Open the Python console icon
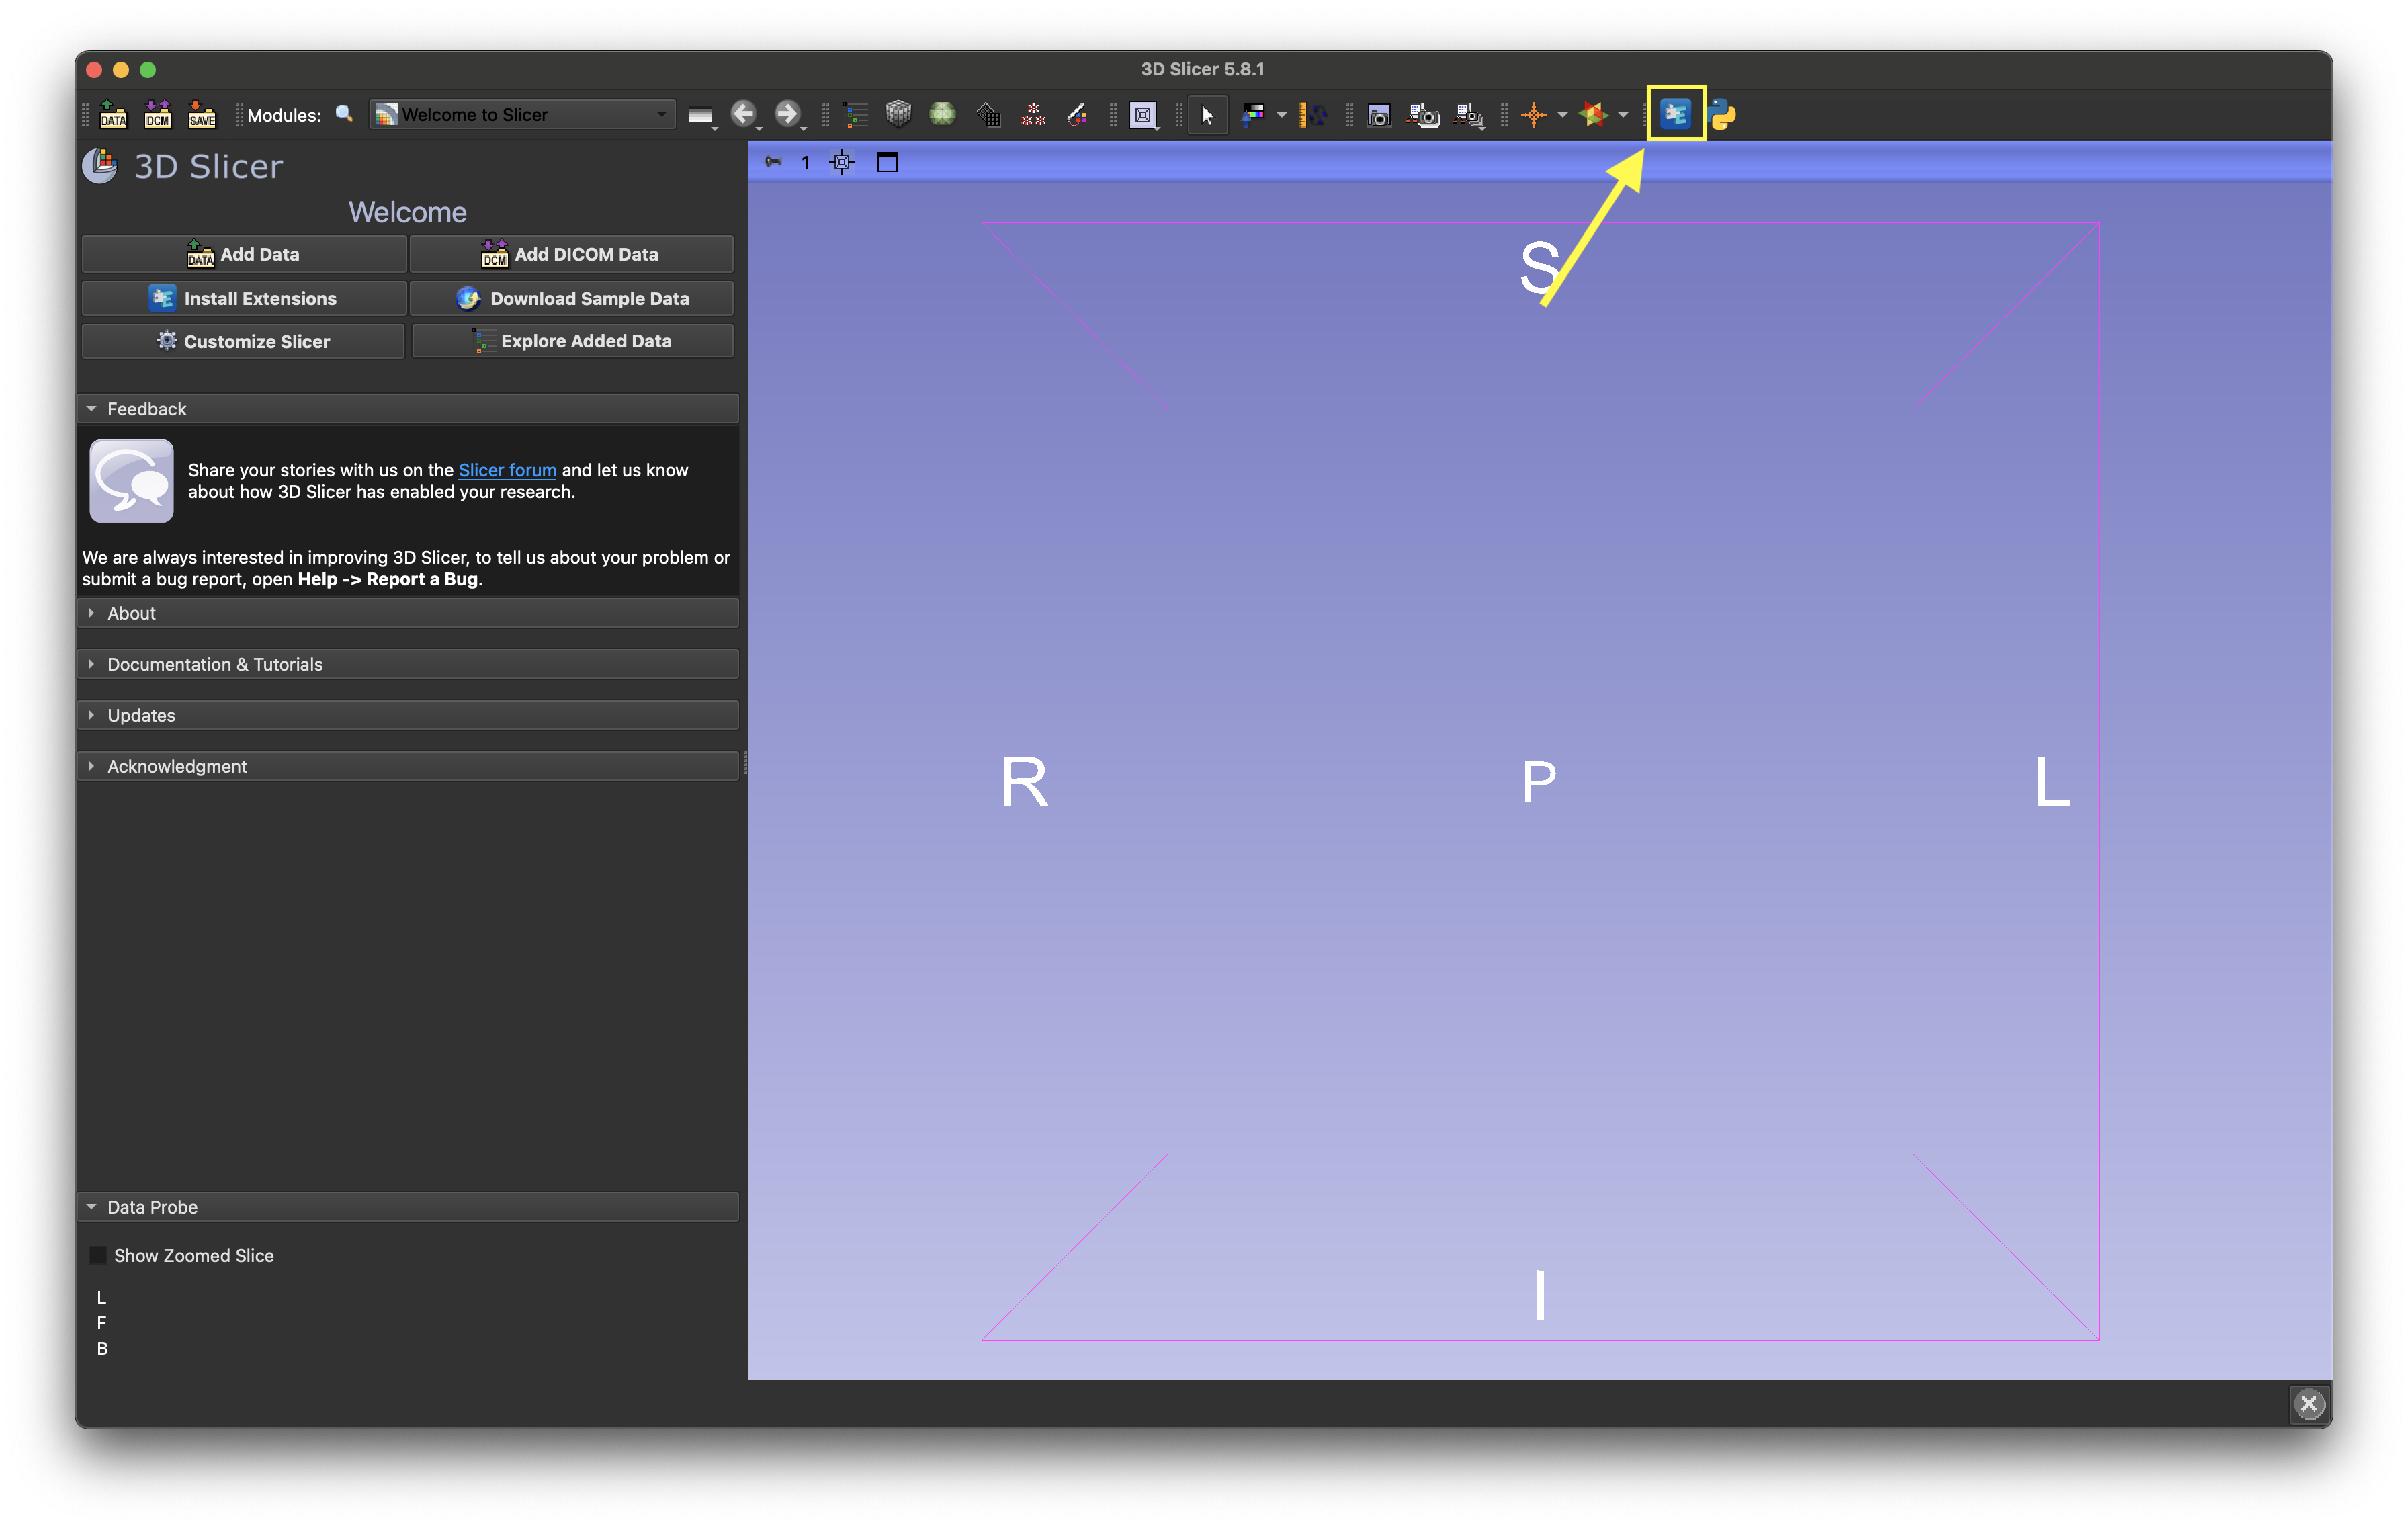This screenshot has width=2408, height=1528. point(1723,114)
